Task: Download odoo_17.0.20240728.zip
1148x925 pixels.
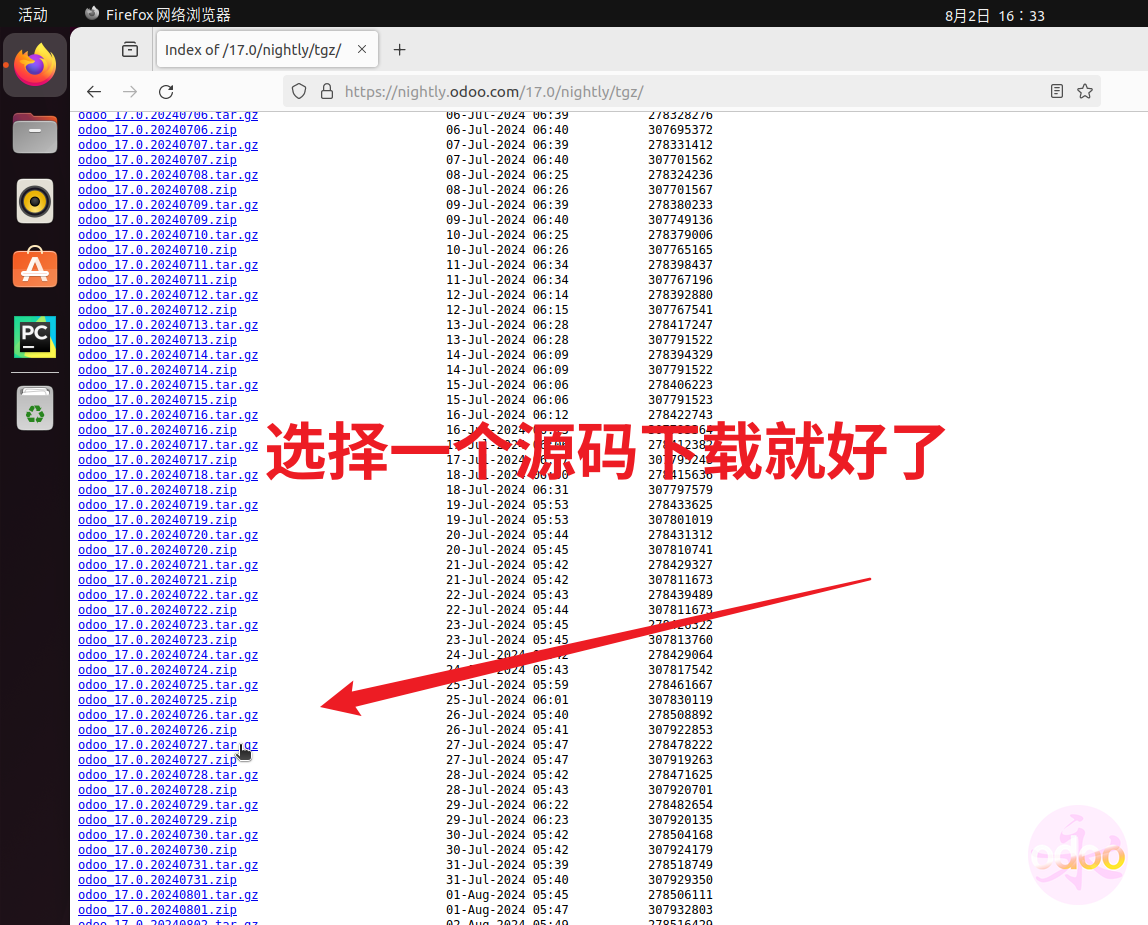Action: [x=157, y=790]
